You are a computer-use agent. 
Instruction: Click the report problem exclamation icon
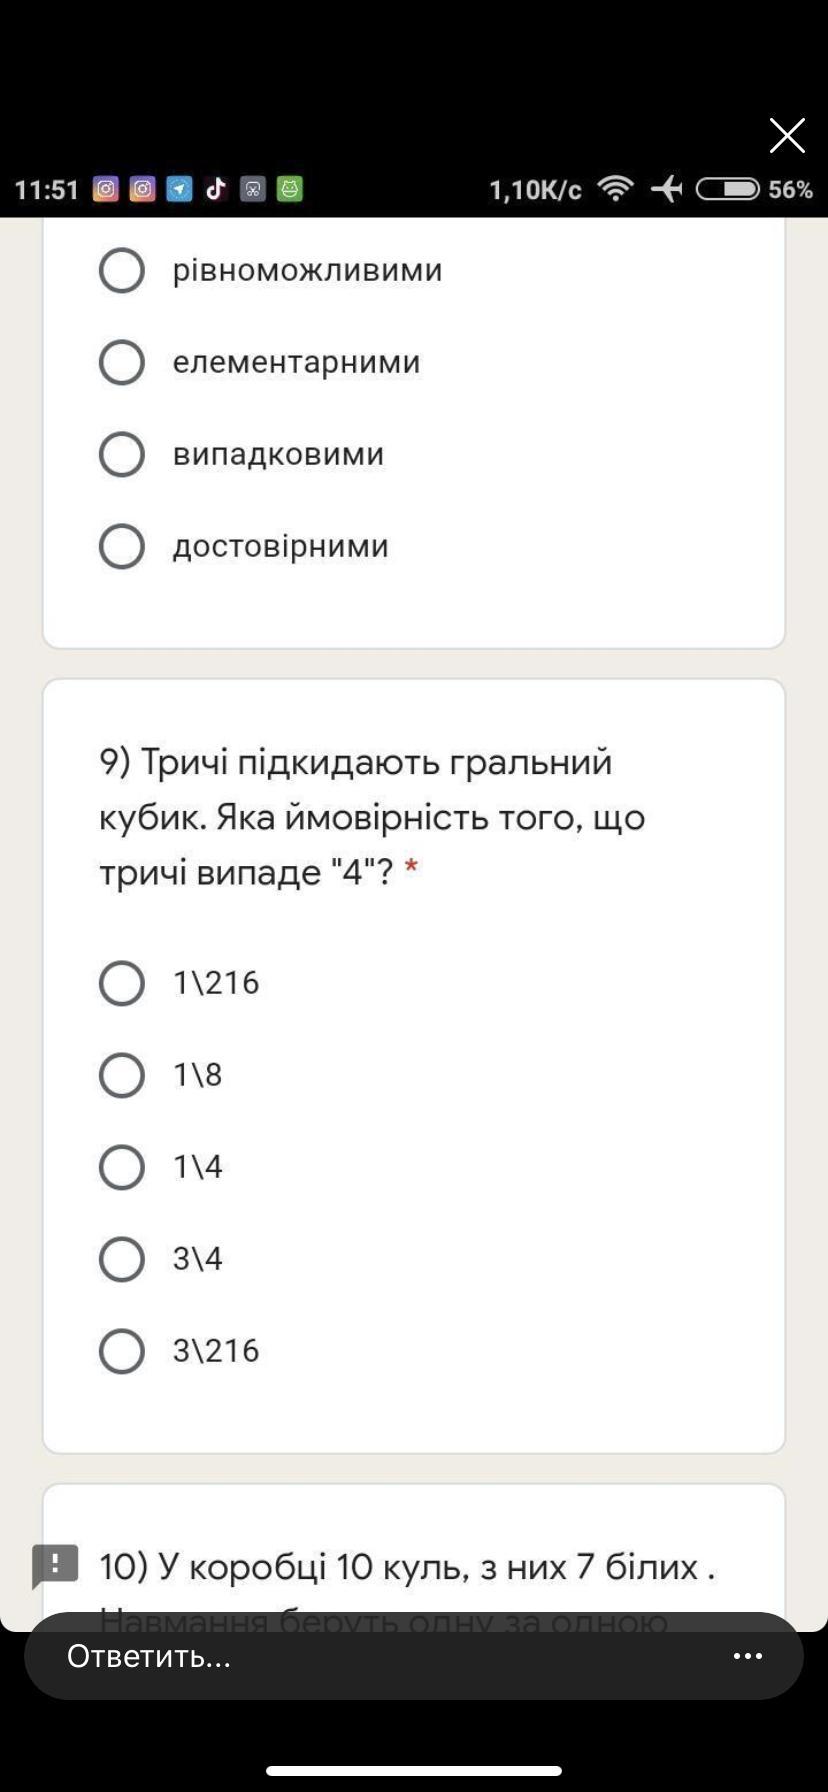(55, 1565)
